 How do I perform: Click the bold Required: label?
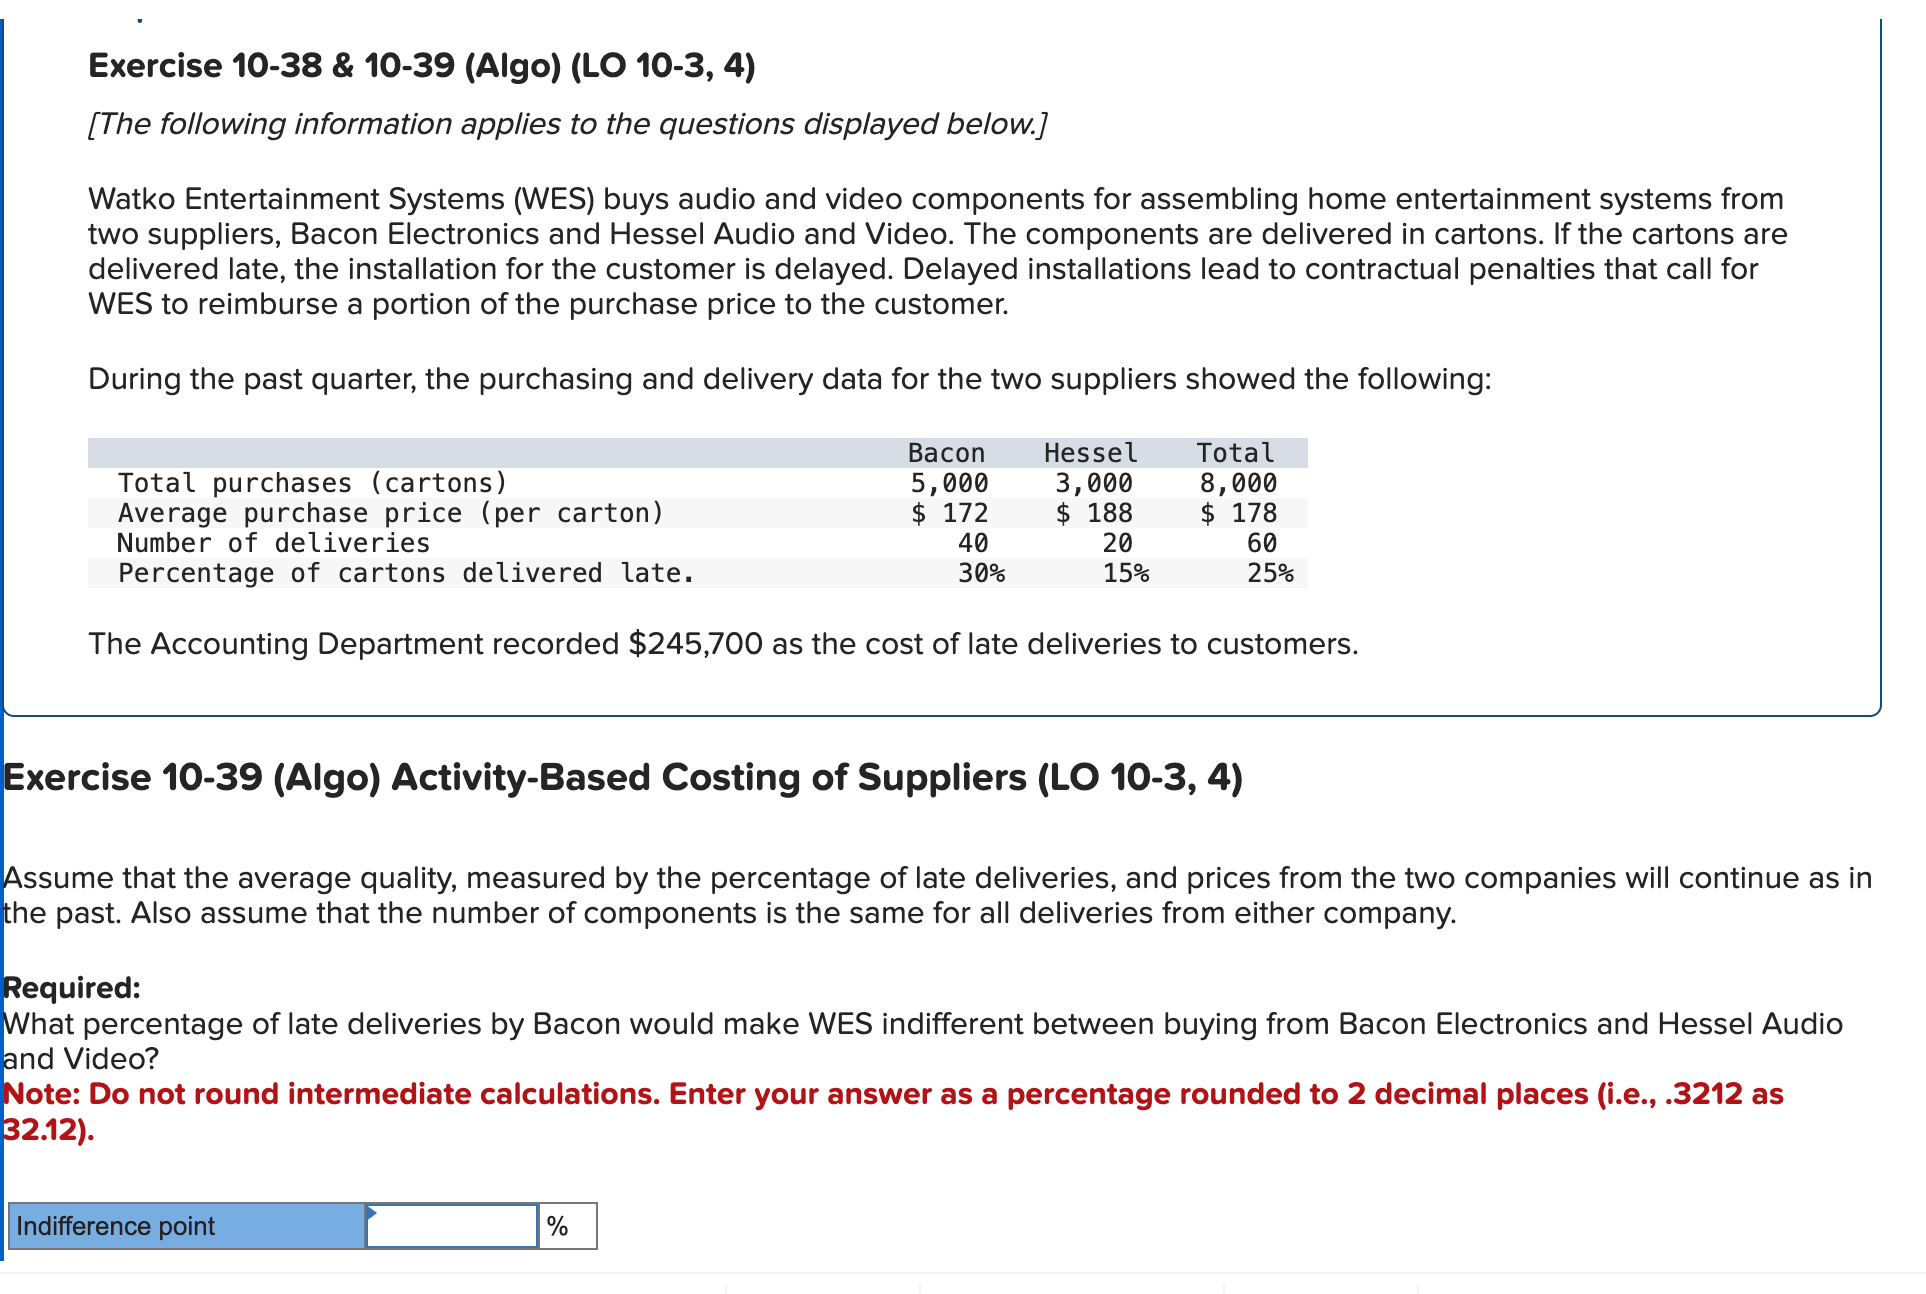[x=72, y=987]
